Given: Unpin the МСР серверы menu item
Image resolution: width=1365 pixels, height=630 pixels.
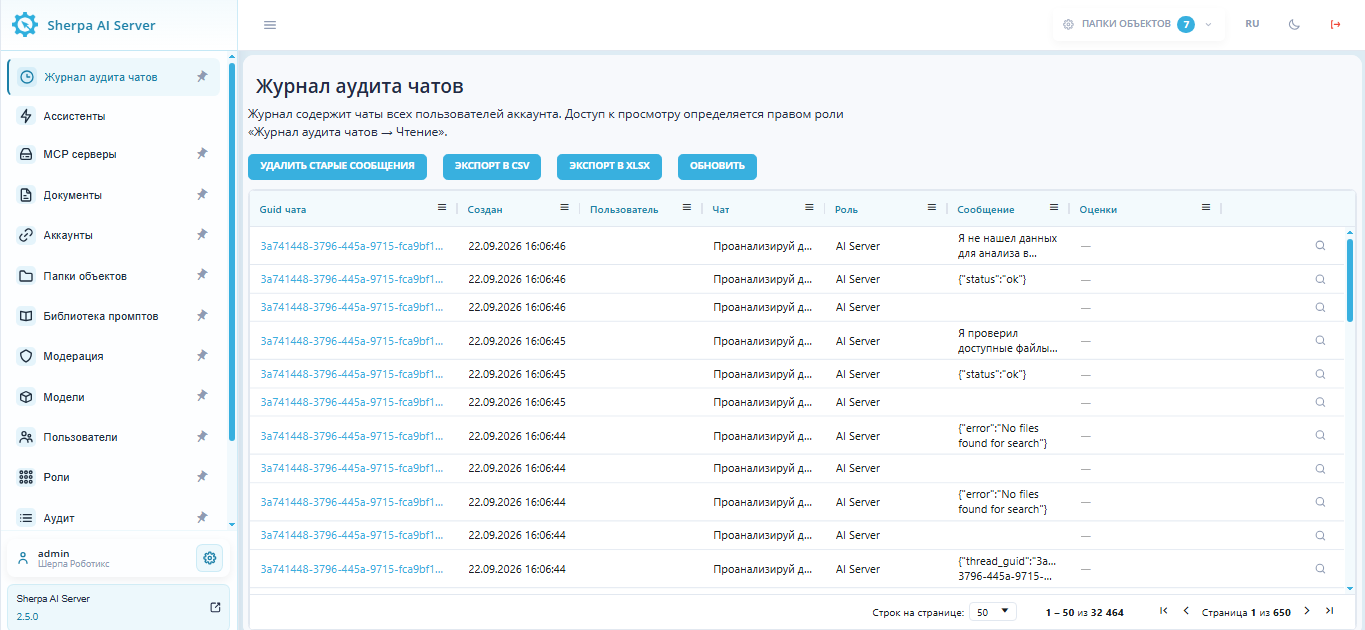Looking at the screenshot, I should tap(202, 154).
